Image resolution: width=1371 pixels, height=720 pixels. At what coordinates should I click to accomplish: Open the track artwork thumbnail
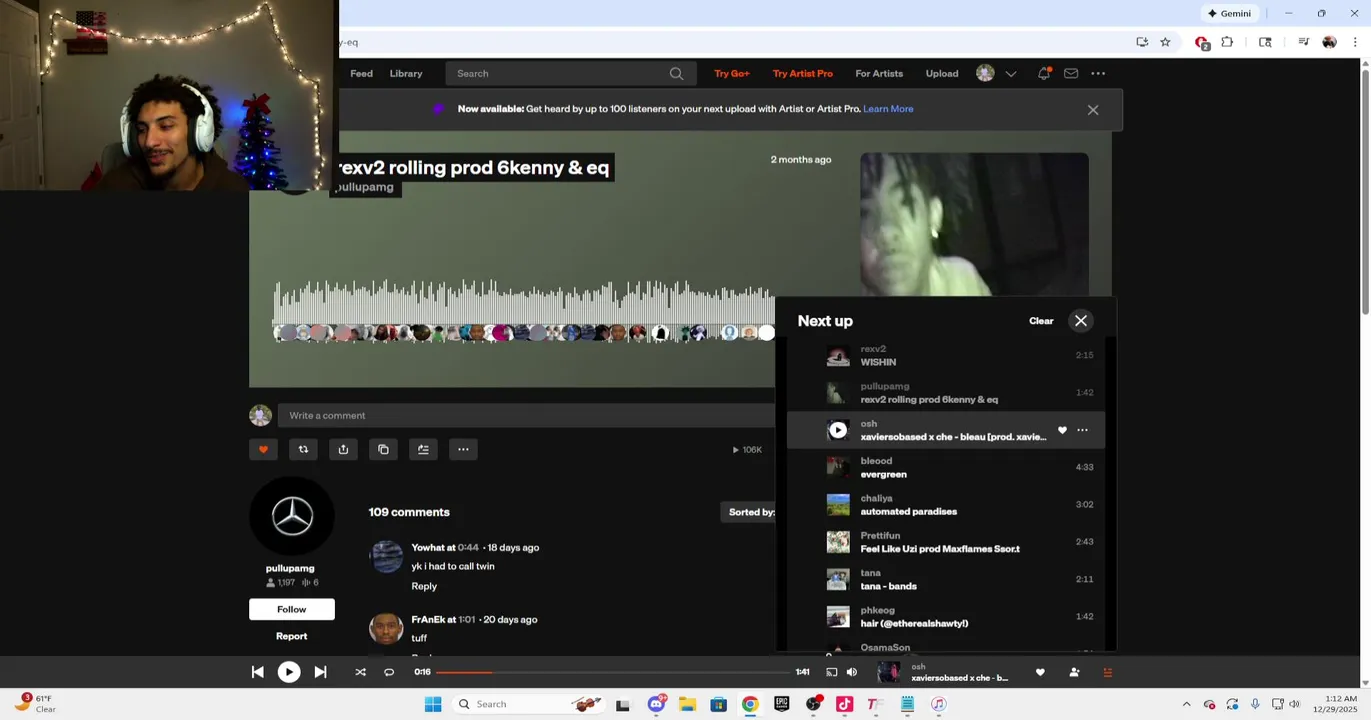click(974, 224)
